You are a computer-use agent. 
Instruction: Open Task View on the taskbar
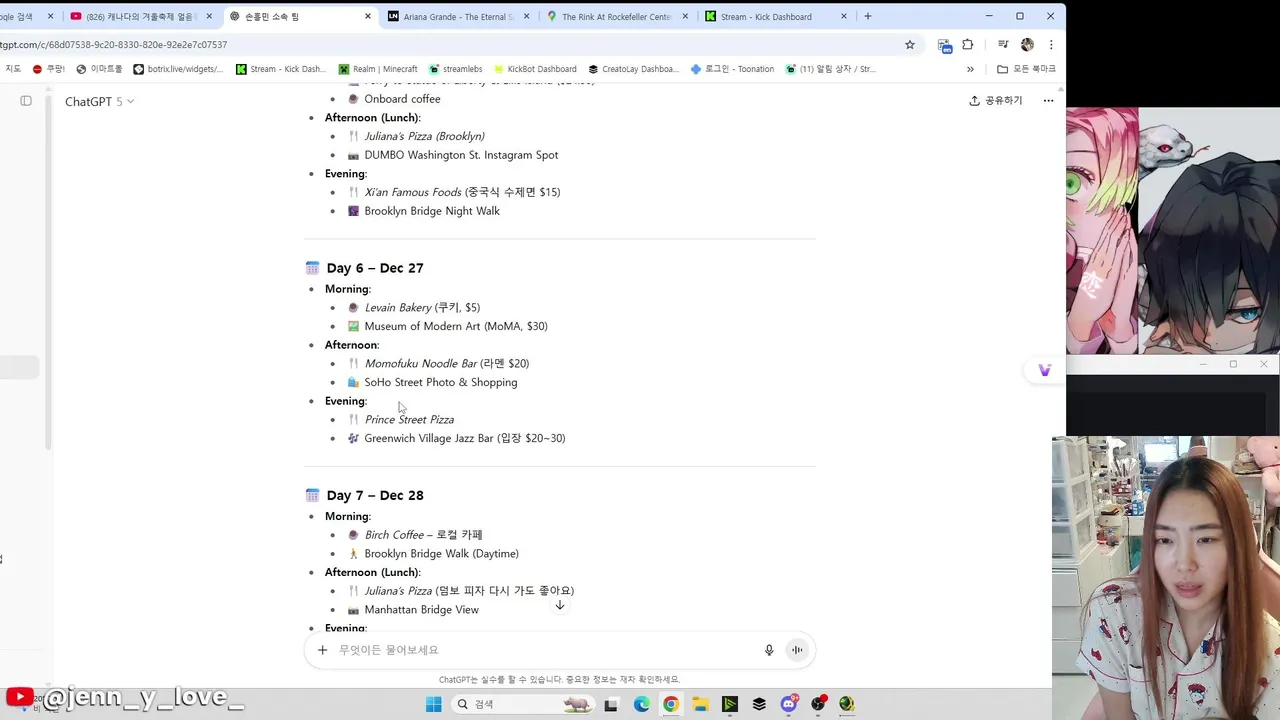(611, 704)
